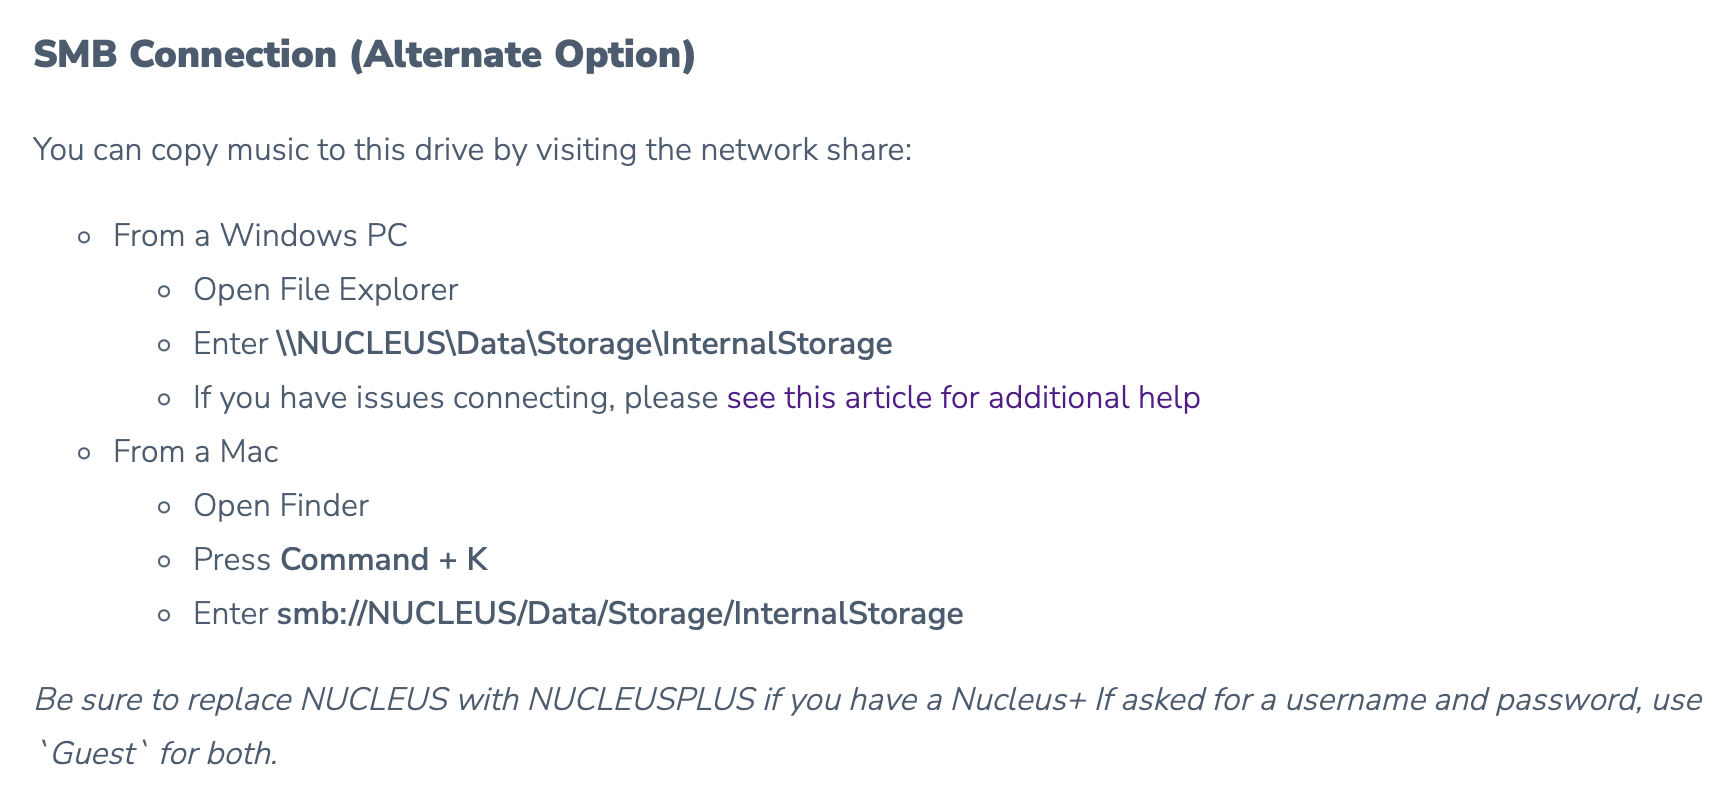Click the "SMB Connection (Alternate Option)" heading
The image size is (1726, 804).
[364, 54]
